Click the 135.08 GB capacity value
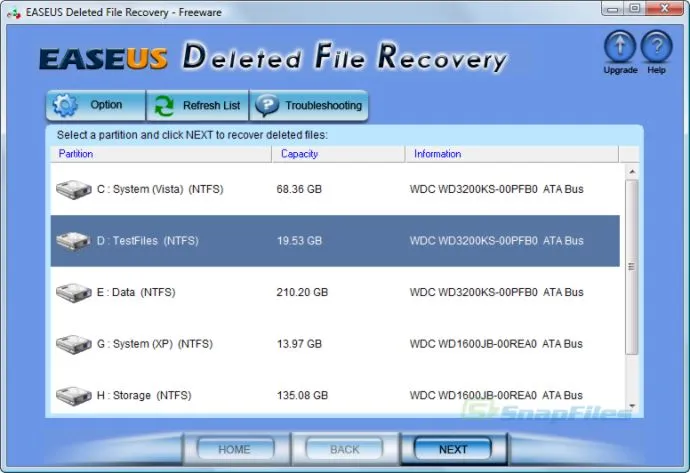 302,395
